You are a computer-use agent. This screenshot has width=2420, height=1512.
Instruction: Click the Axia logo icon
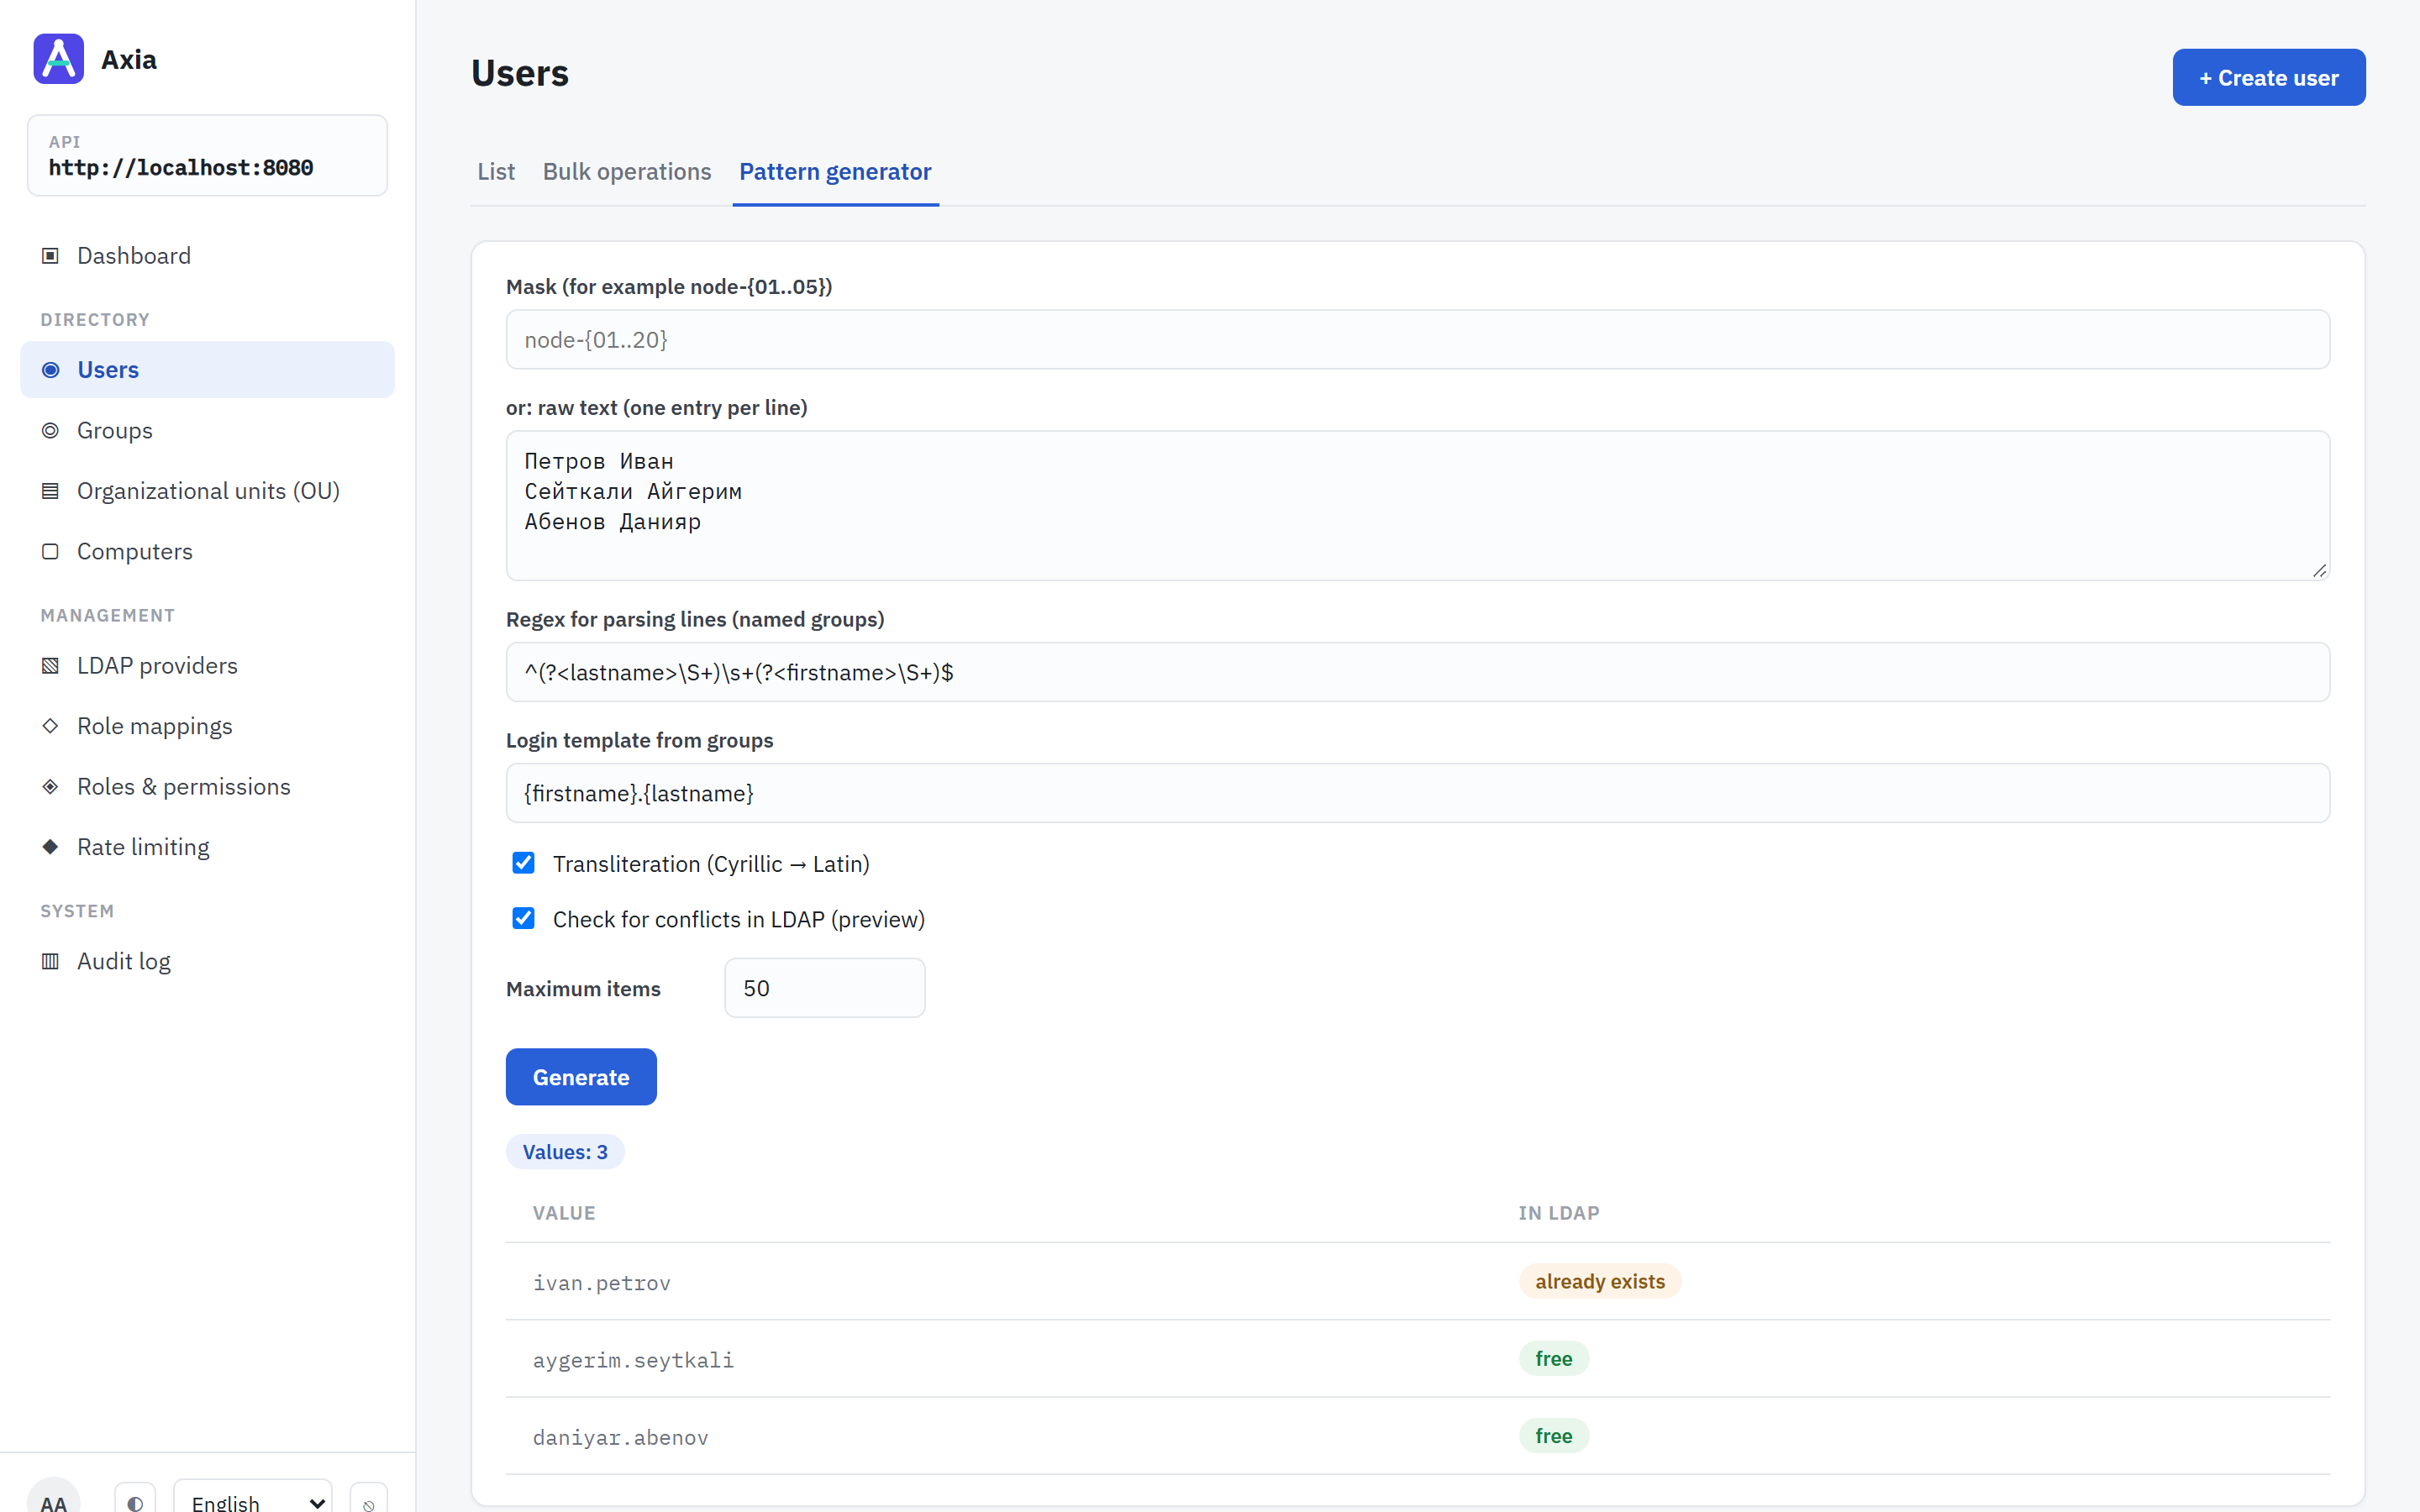[x=58, y=59]
